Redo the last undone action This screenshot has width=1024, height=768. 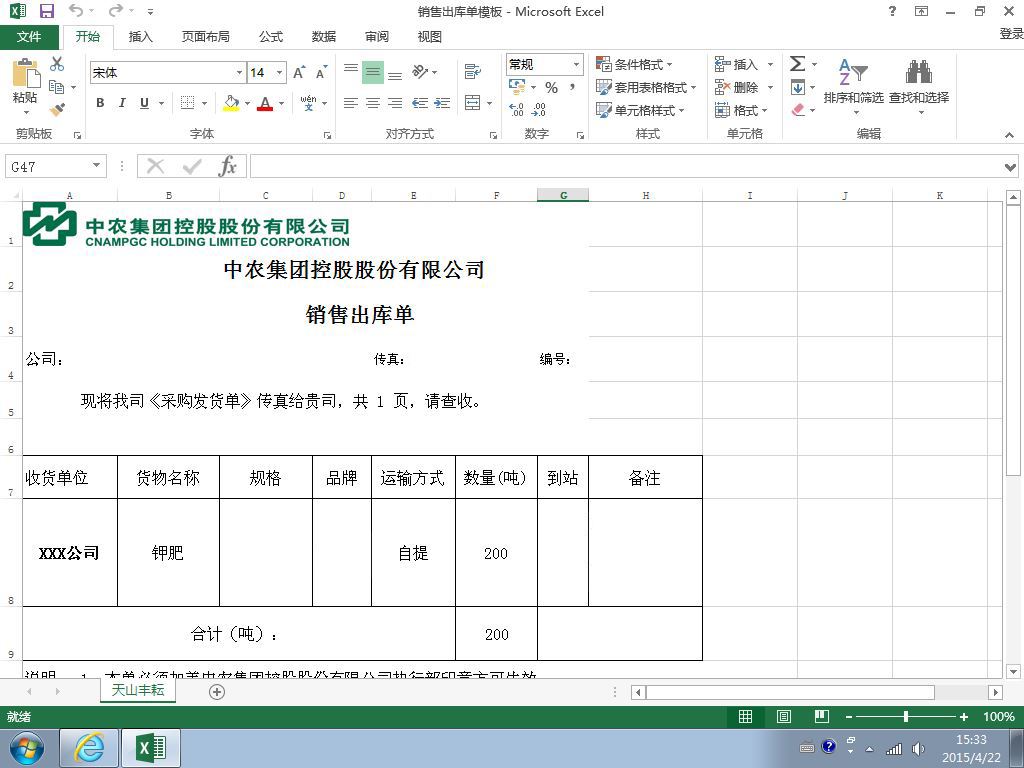click(x=116, y=11)
